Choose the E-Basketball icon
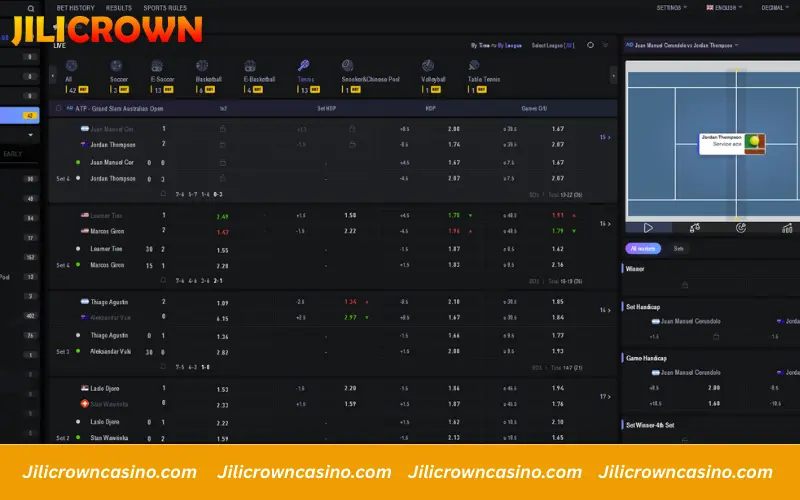Viewport: 800px width, 500px height. pos(249,65)
